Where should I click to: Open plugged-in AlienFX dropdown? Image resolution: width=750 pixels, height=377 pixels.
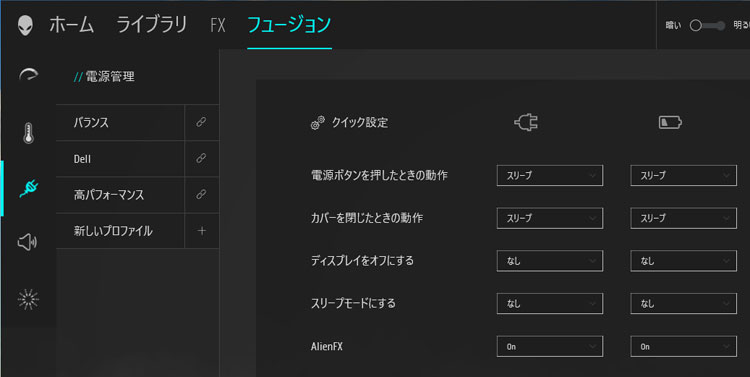point(550,346)
